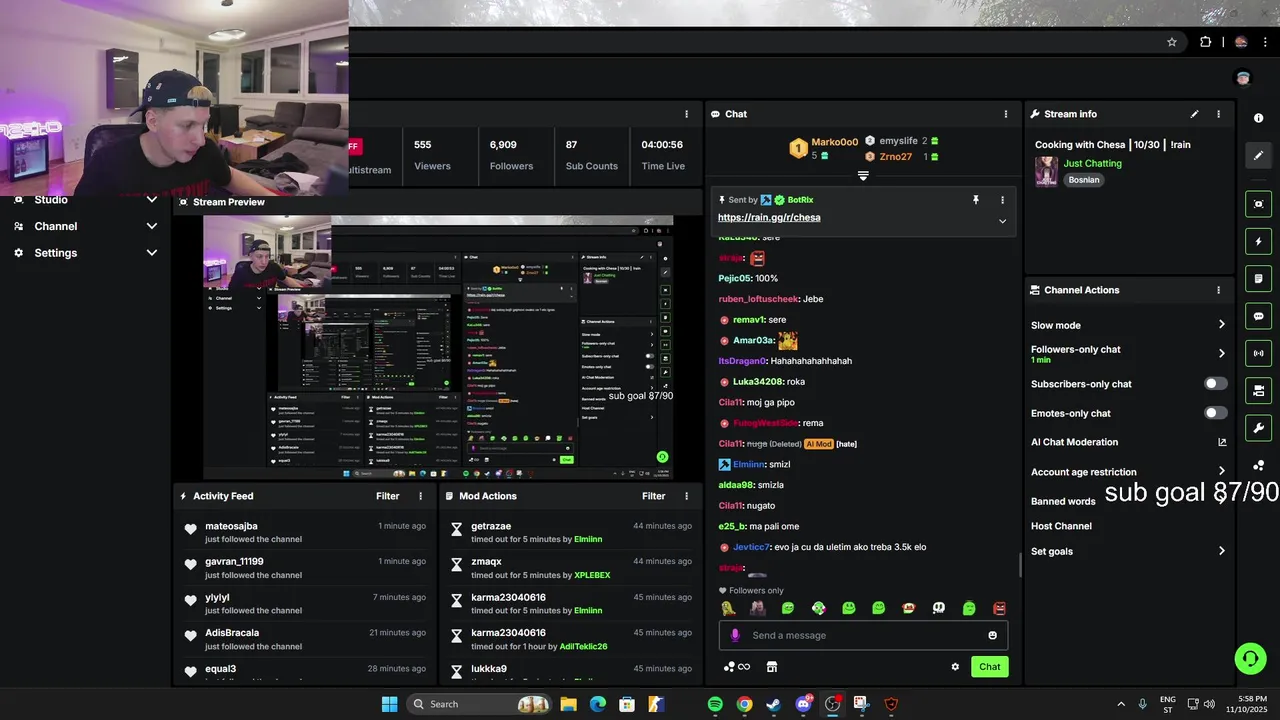Edit stream info with the pencil icon
1280x720 pixels.
pos(1194,114)
